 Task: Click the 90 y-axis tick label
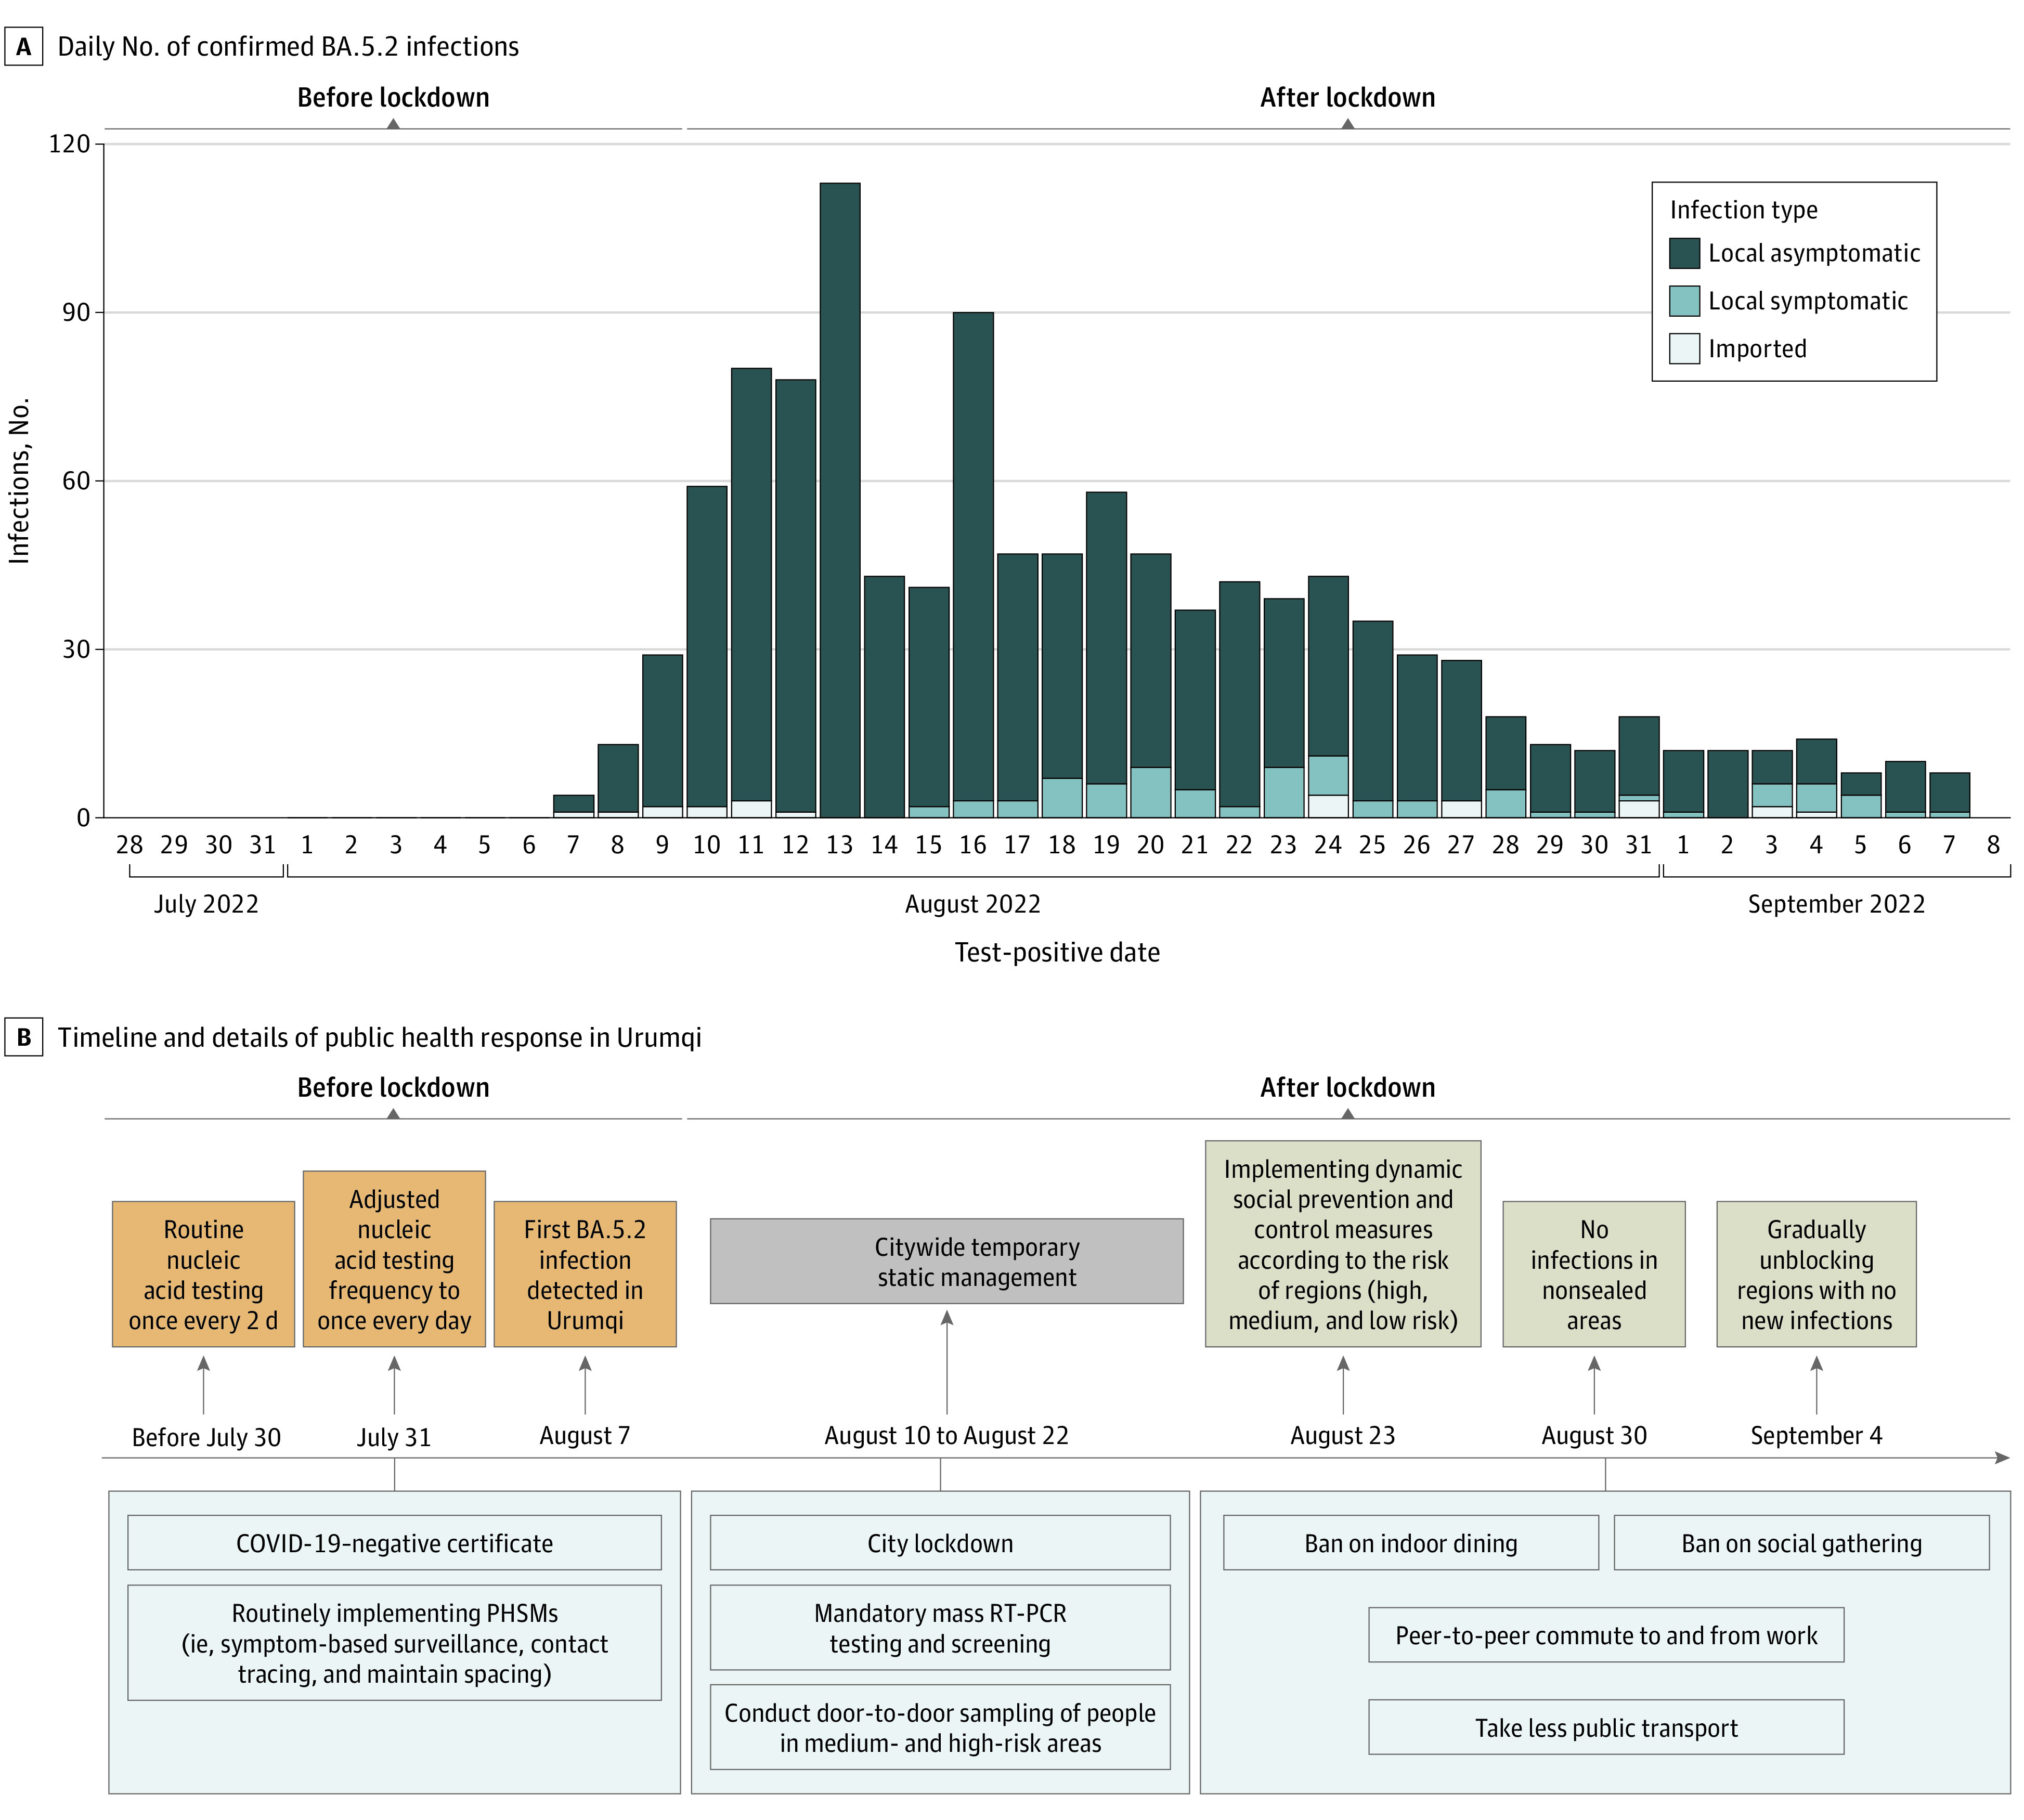[76, 313]
